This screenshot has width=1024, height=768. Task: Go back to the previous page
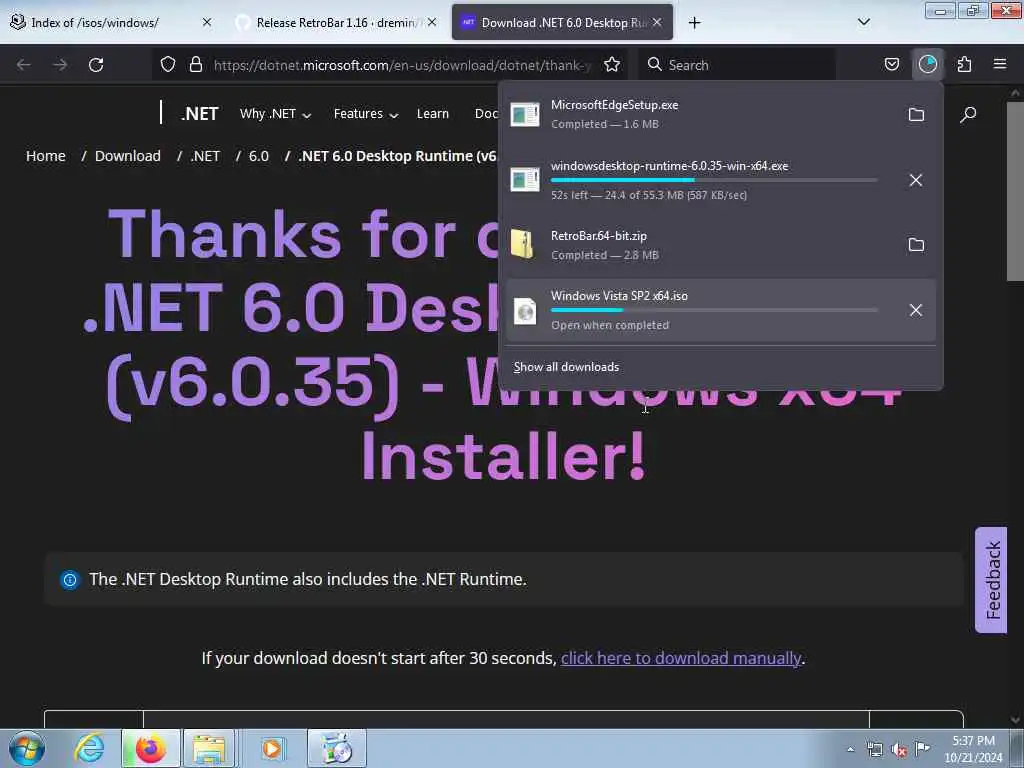(x=24, y=65)
